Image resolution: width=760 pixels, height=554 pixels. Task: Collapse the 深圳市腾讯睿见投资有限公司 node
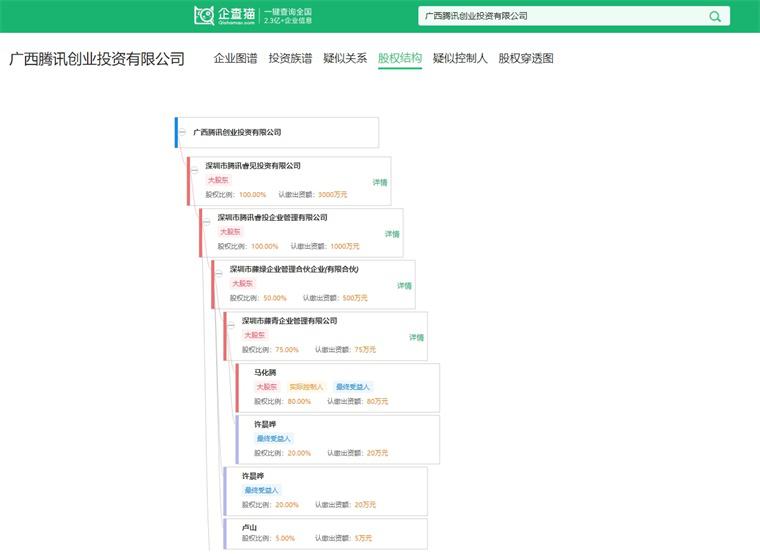click(x=195, y=170)
